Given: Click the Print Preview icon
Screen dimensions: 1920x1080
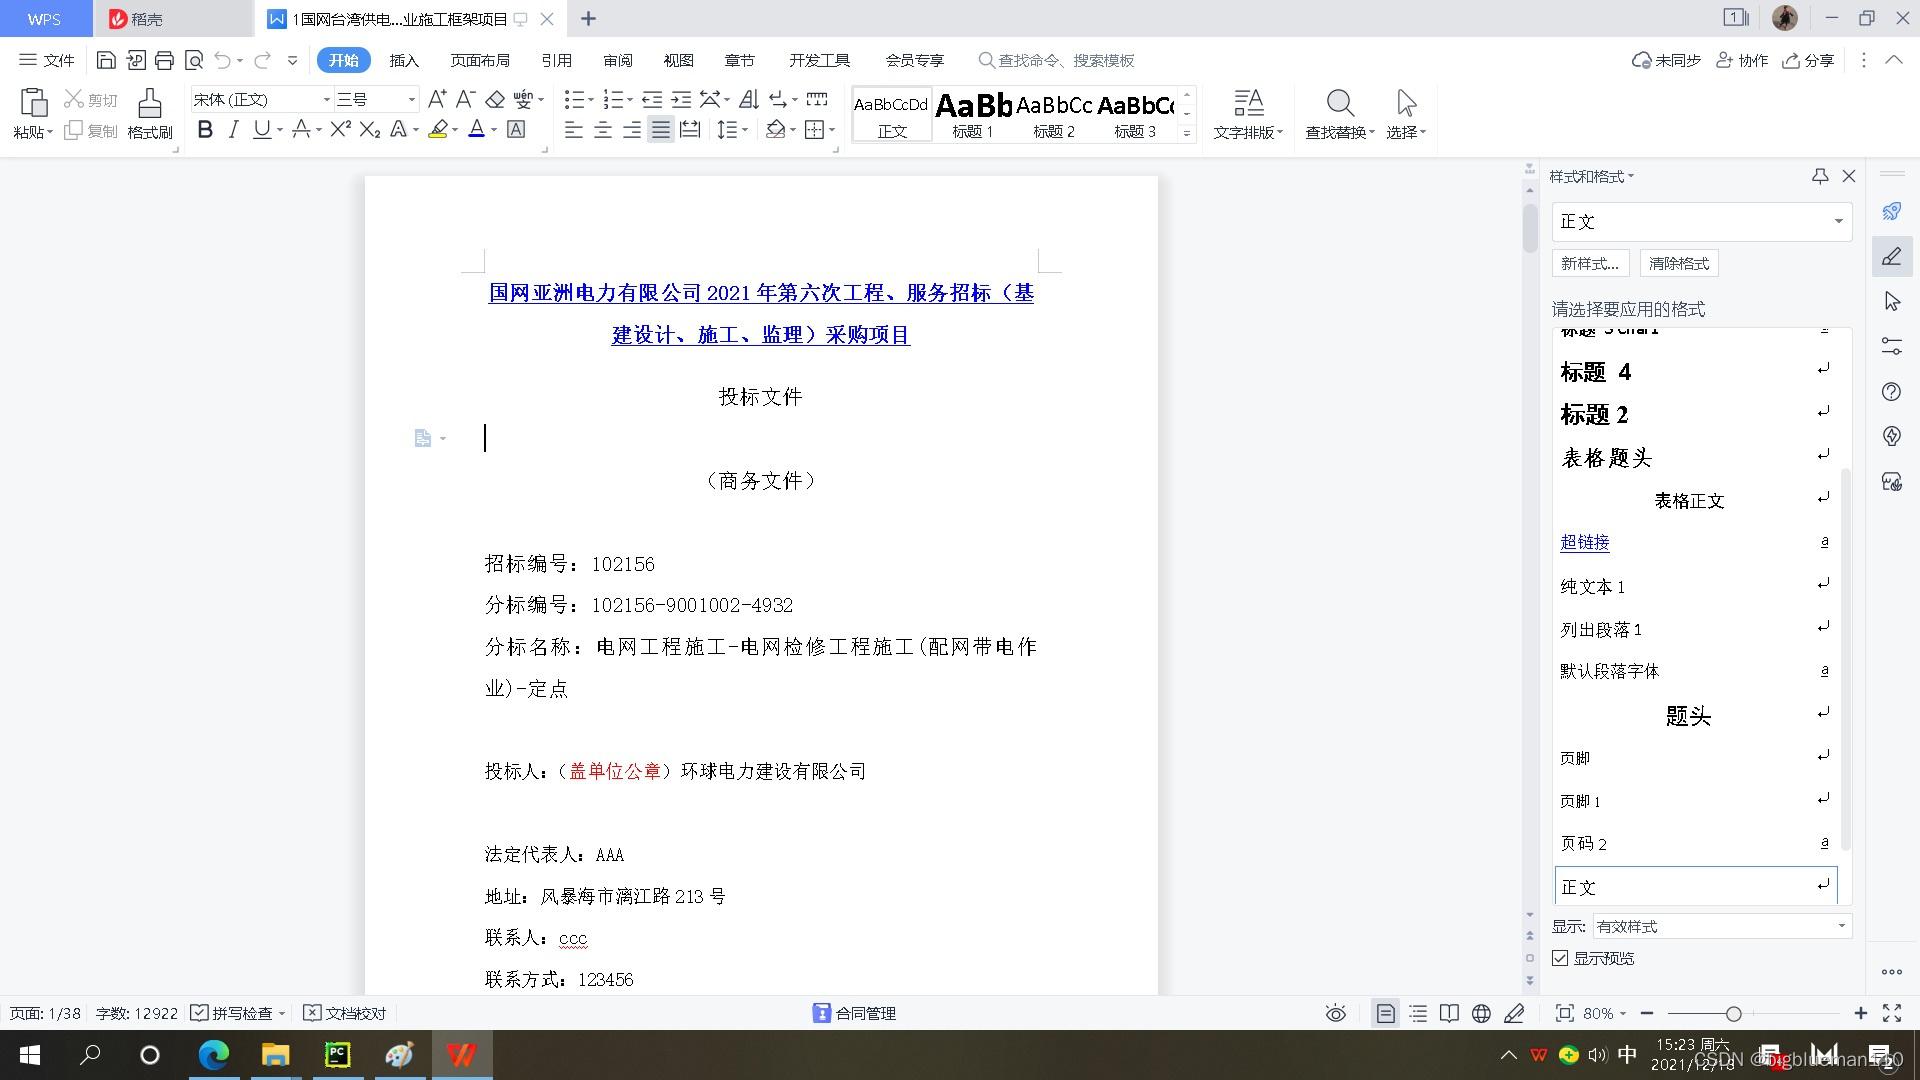Looking at the screenshot, I should point(194,60).
